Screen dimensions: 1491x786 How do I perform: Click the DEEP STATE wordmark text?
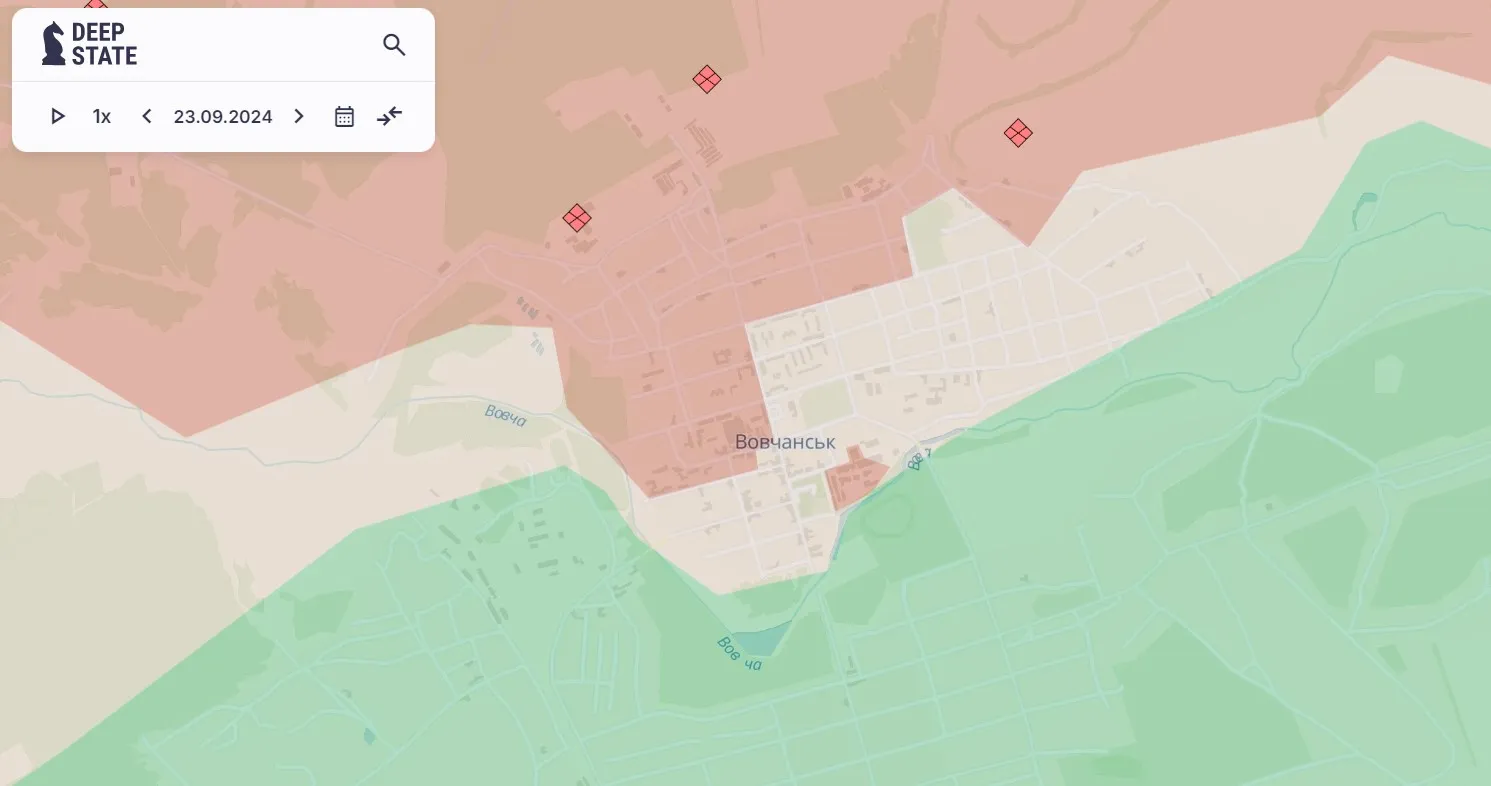[x=104, y=44]
